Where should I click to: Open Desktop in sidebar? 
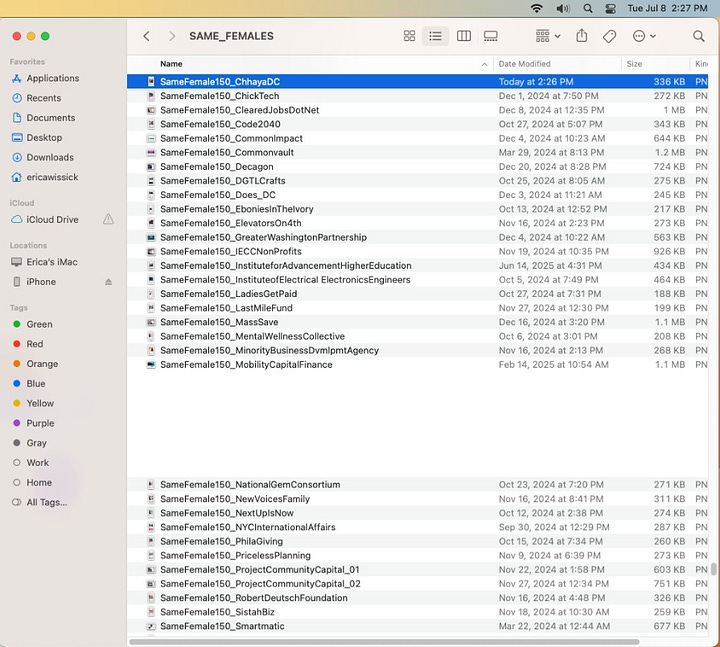(44, 137)
